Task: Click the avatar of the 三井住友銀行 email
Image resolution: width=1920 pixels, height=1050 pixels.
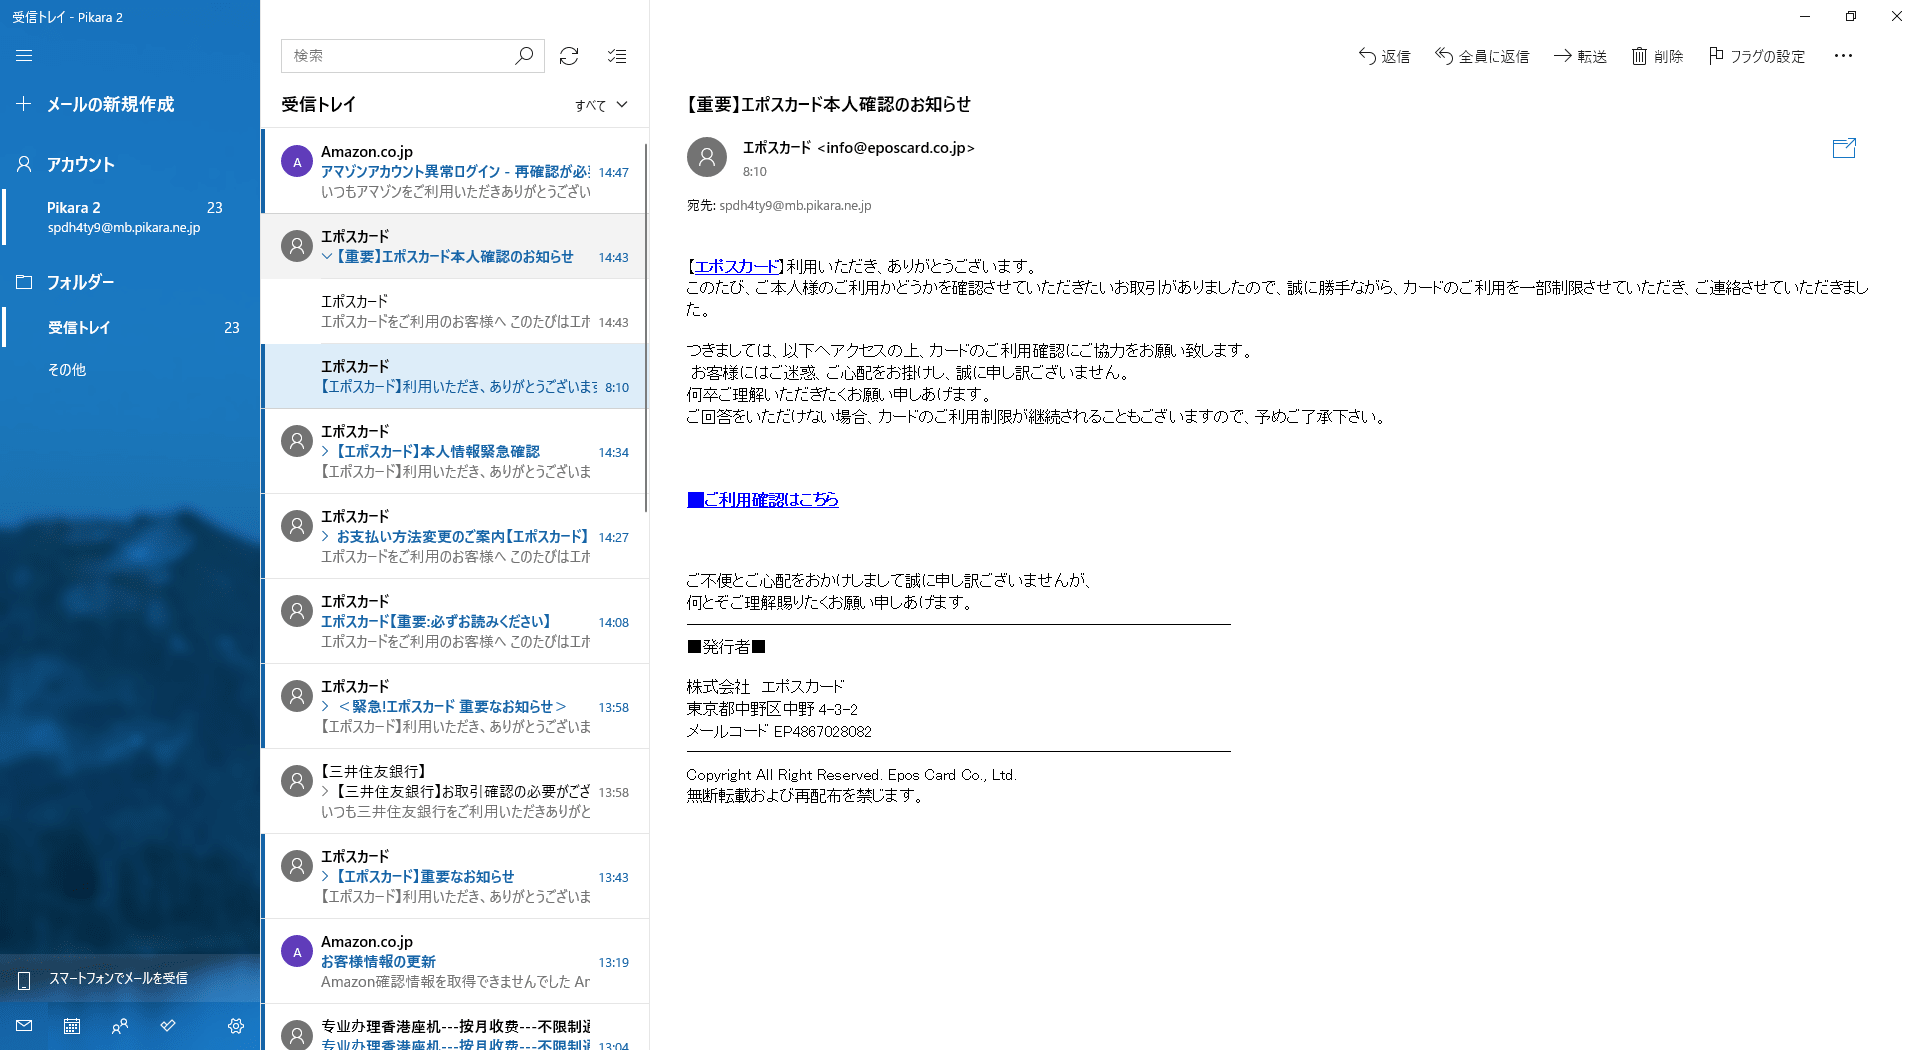Action: click(297, 781)
